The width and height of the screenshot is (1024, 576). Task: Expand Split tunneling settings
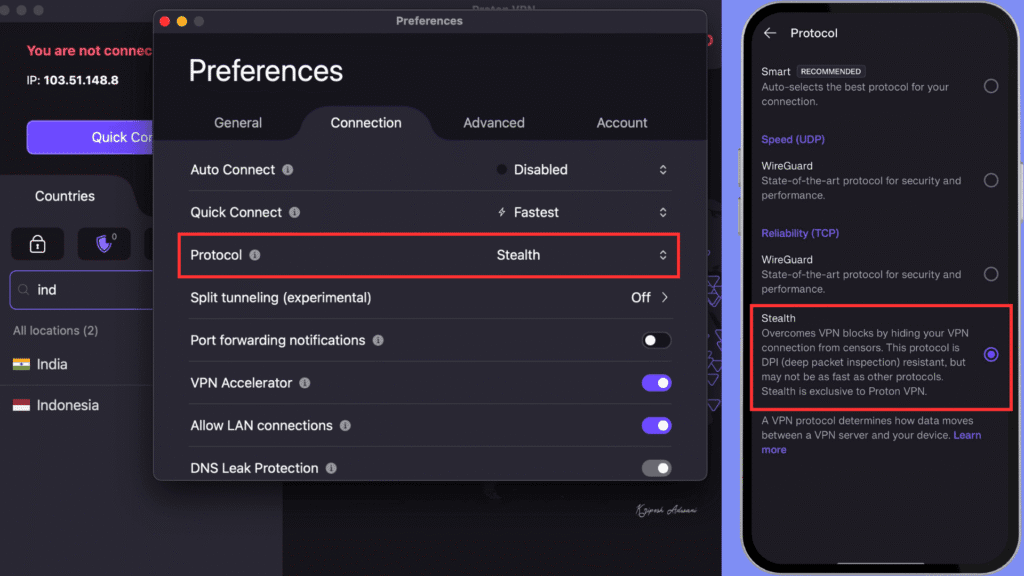(662, 297)
